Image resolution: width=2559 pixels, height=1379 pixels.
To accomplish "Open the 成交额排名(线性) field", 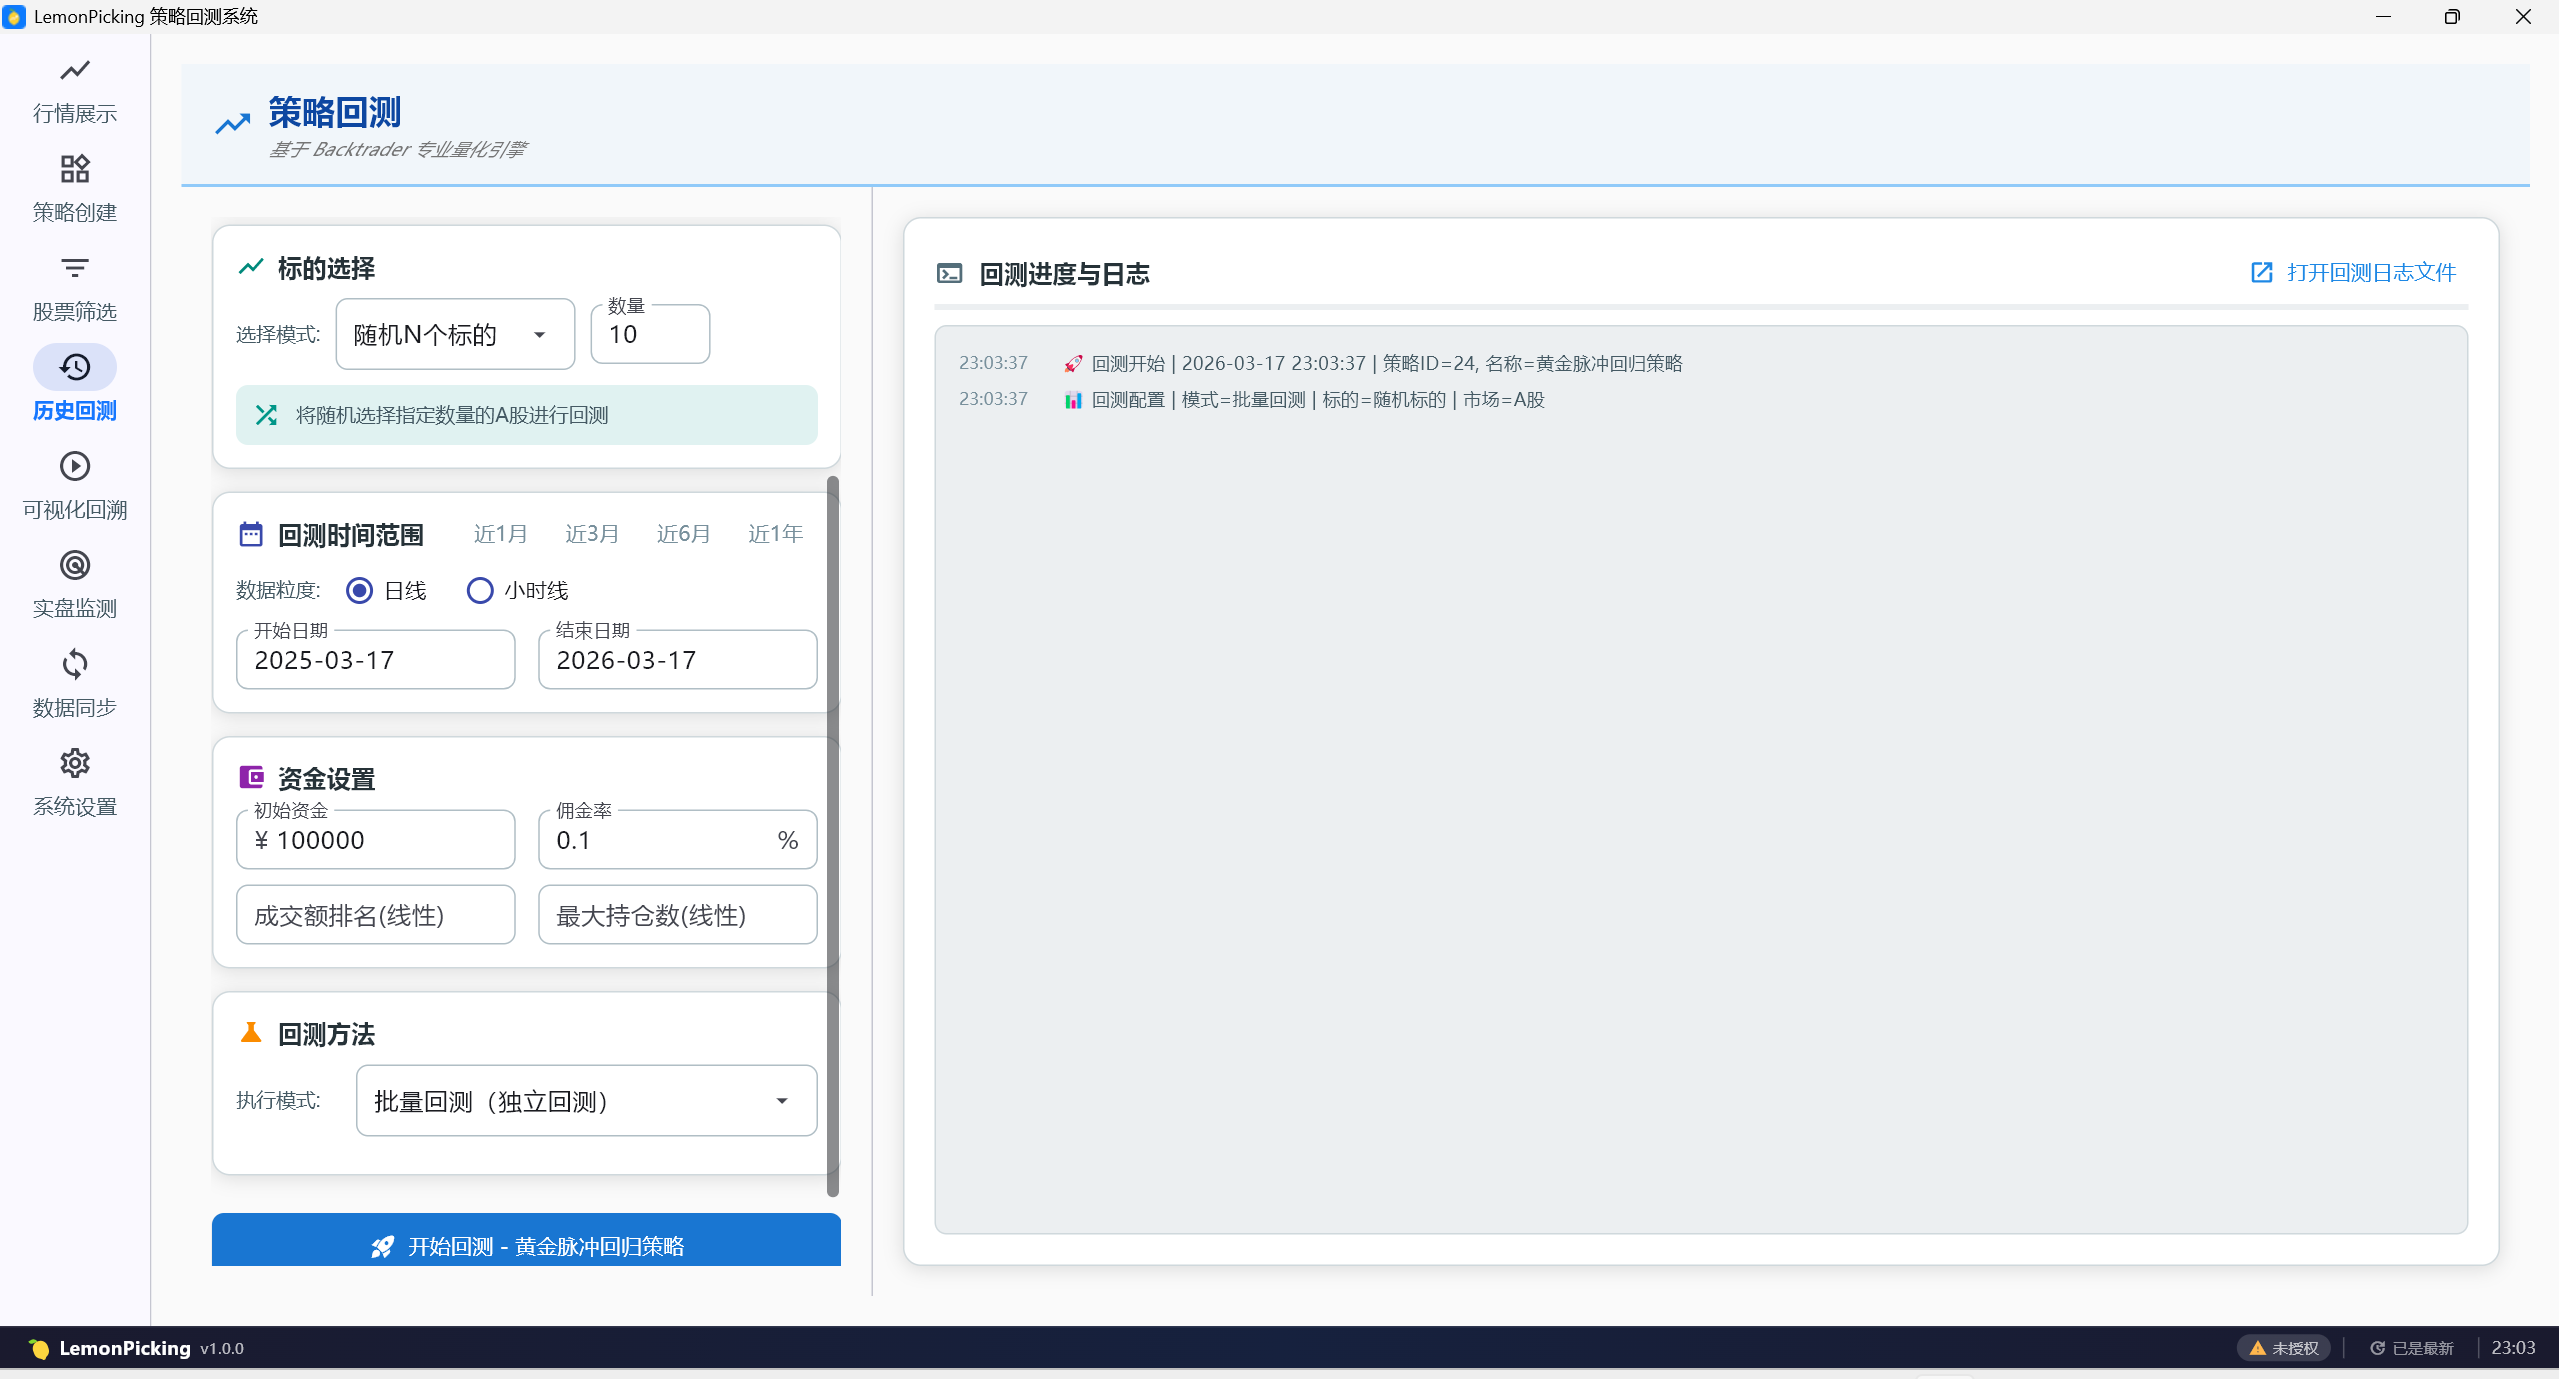I will point(375,915).
